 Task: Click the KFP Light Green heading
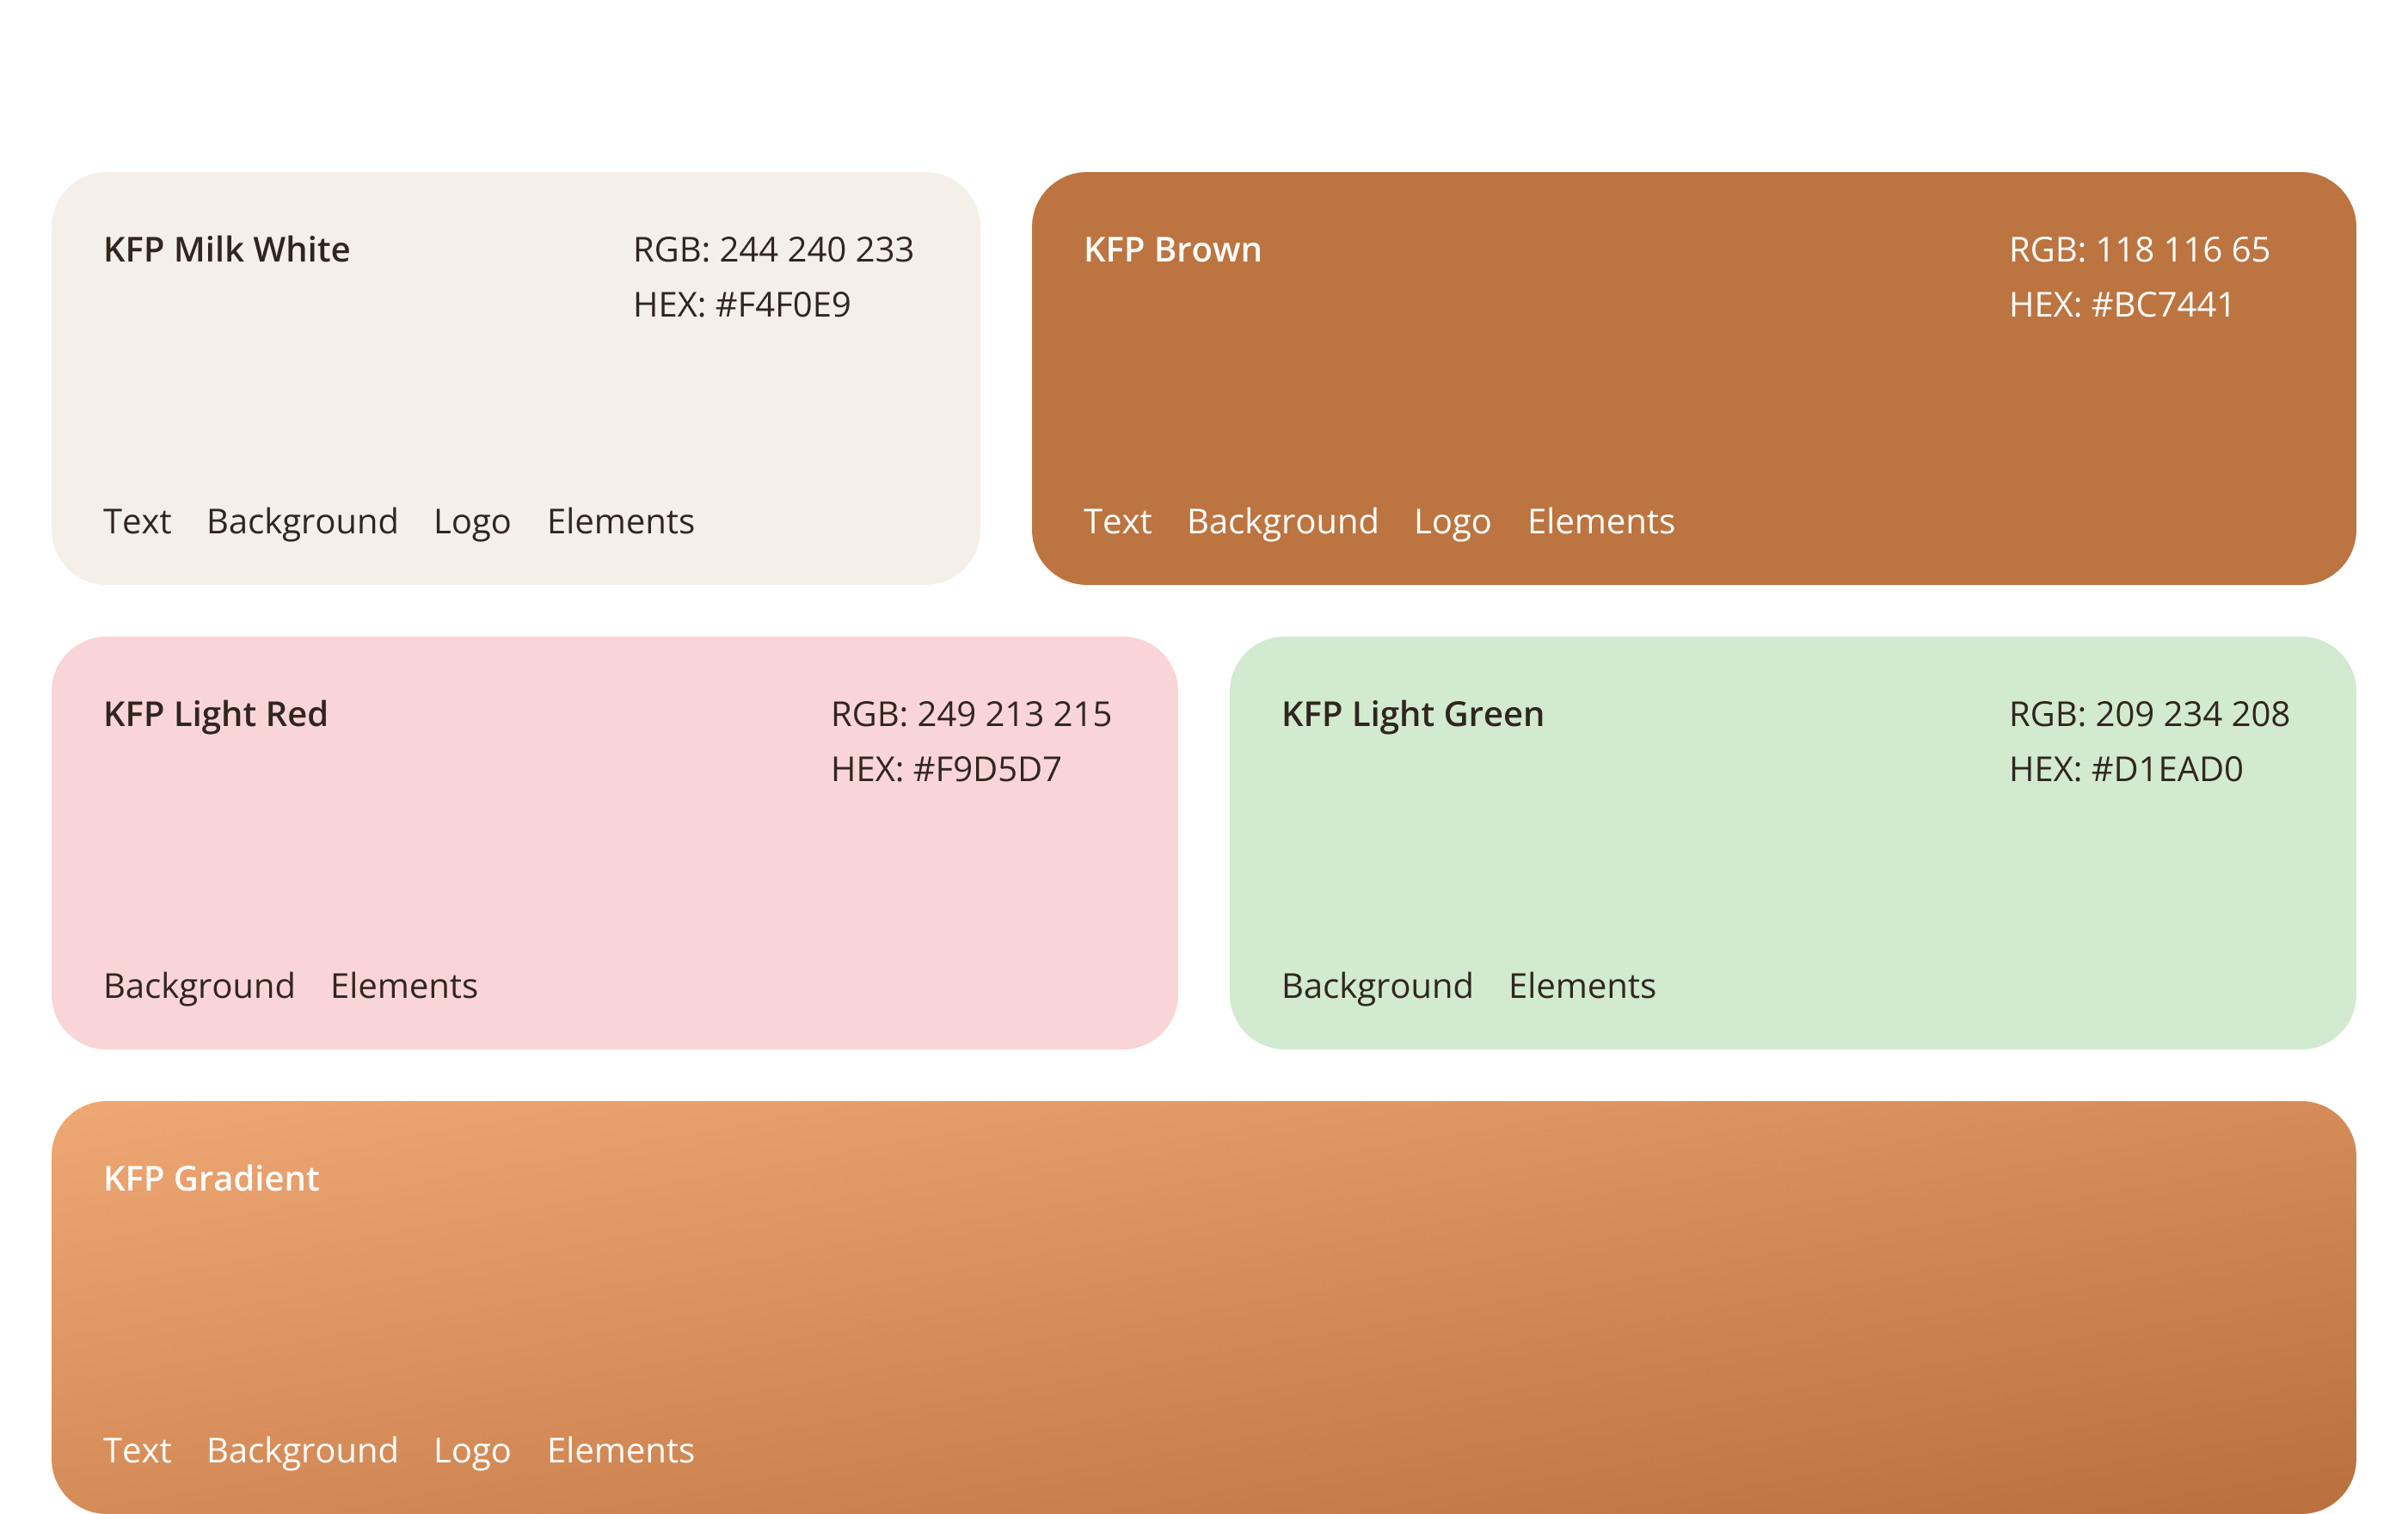click(1412, 714)
